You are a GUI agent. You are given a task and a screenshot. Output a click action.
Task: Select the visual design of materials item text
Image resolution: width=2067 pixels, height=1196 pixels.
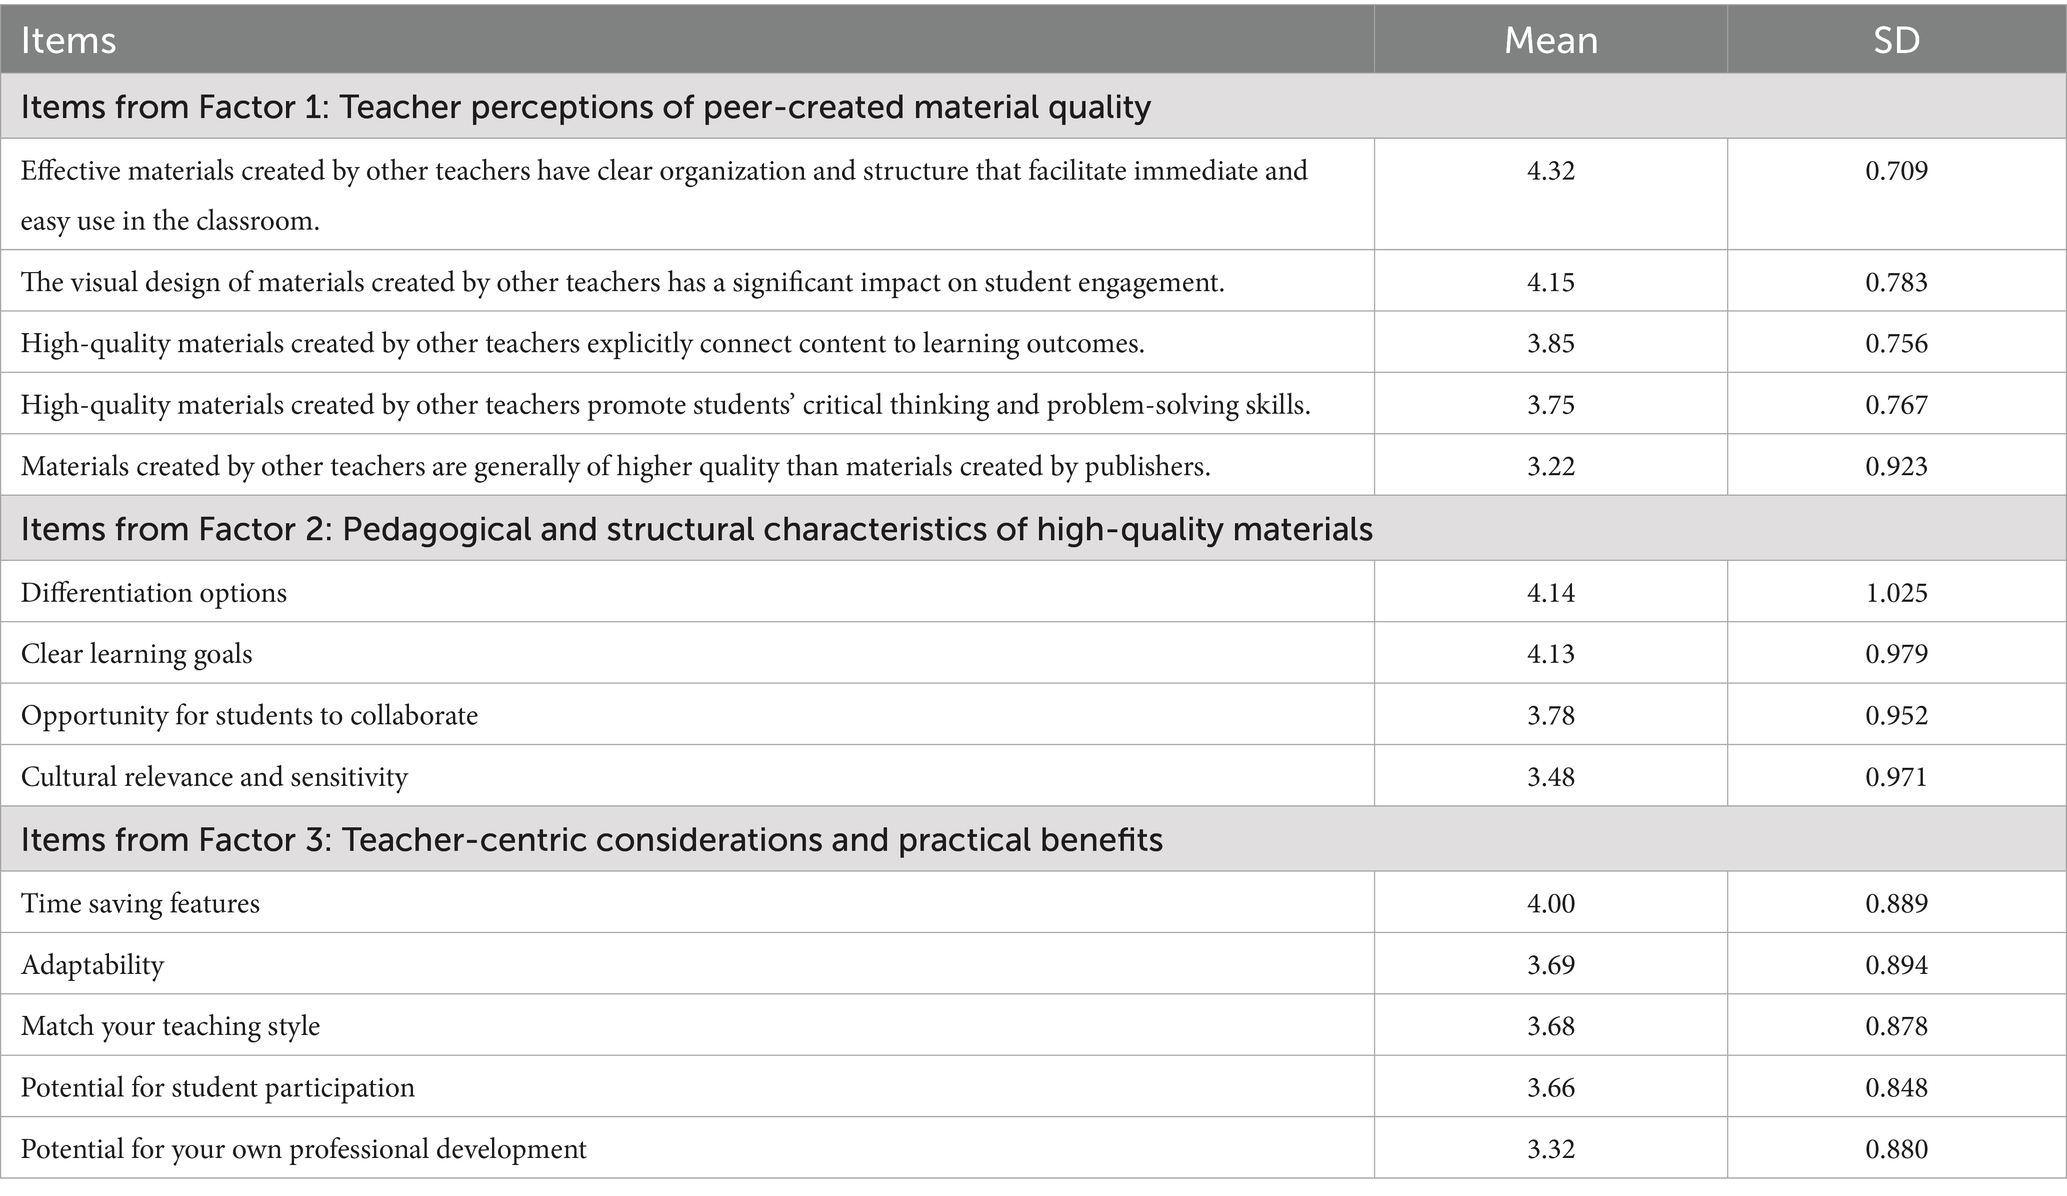pyautogui.click(x=622, y=283)
